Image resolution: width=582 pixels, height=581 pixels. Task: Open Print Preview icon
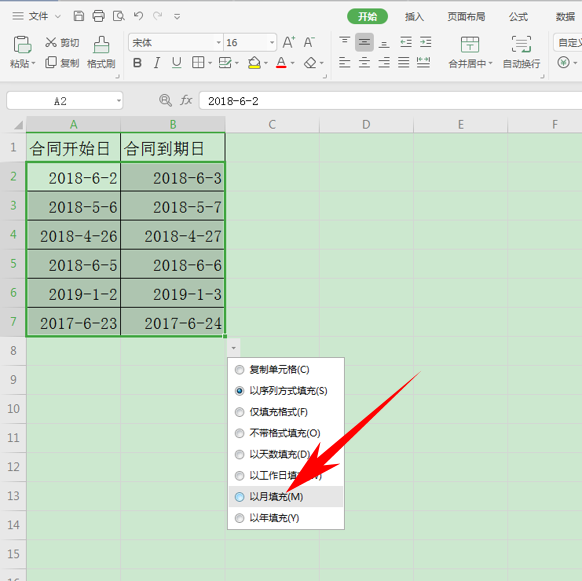pyautogui.click(x=118, y=16)
